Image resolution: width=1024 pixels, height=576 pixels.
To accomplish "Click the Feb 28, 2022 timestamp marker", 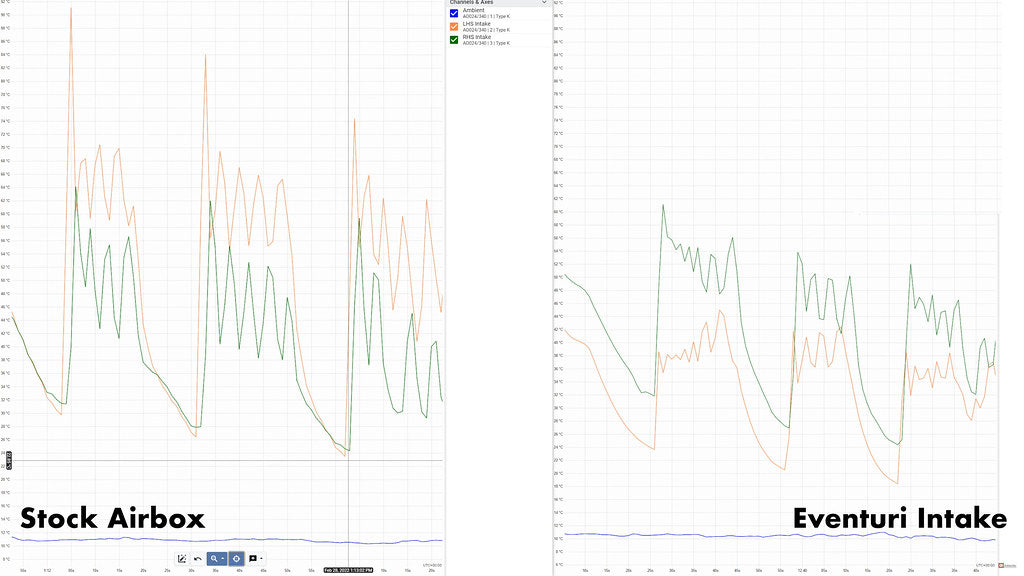I will [x=348, y=570].
